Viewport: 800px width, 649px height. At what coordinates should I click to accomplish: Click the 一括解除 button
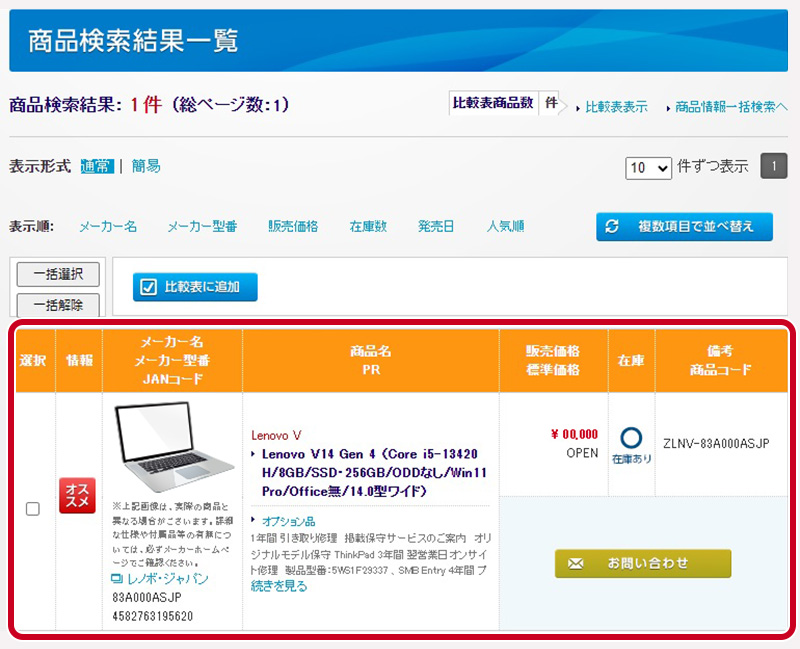click(x=58, y=305)
